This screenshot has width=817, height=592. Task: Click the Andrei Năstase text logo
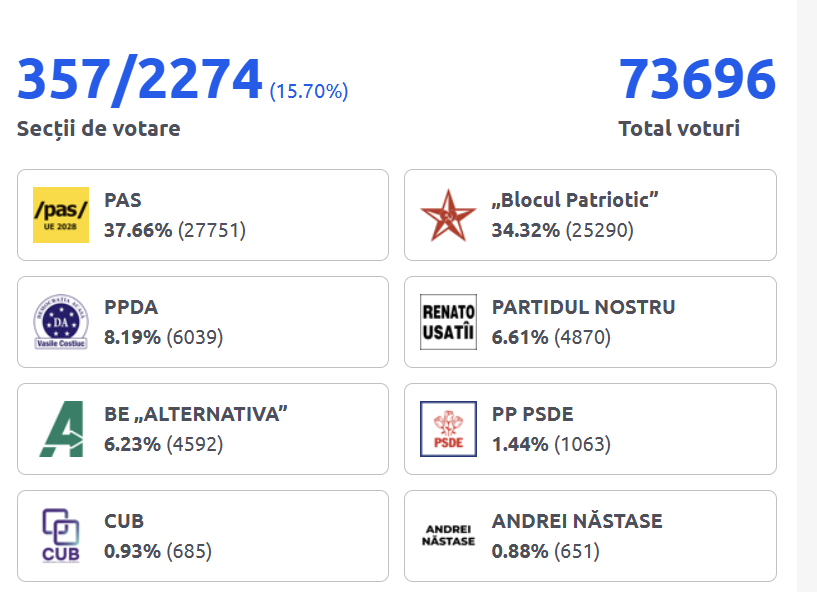point(448,536)
